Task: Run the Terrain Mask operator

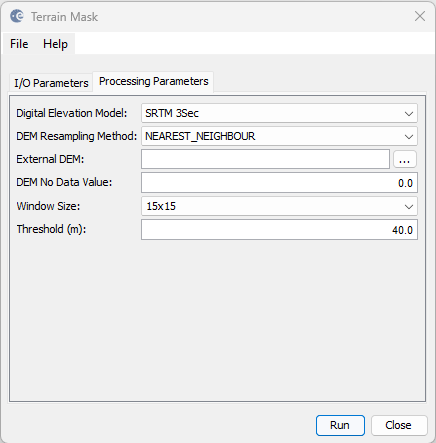Action: coord(340,425)
